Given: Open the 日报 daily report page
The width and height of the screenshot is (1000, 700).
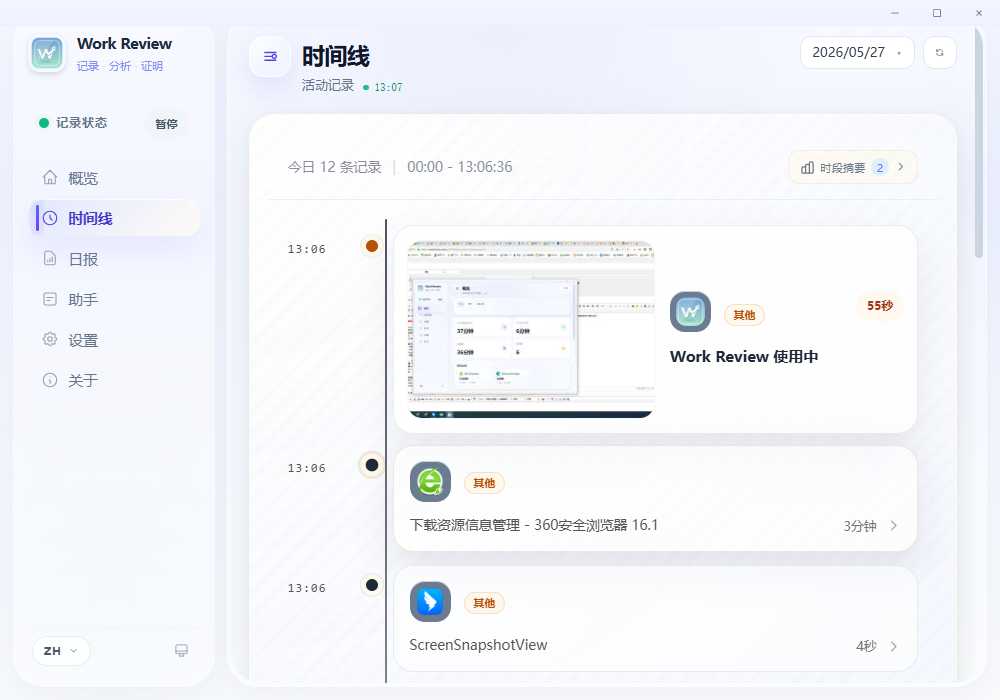Looking at the screenshot, I should click(115, 259).
